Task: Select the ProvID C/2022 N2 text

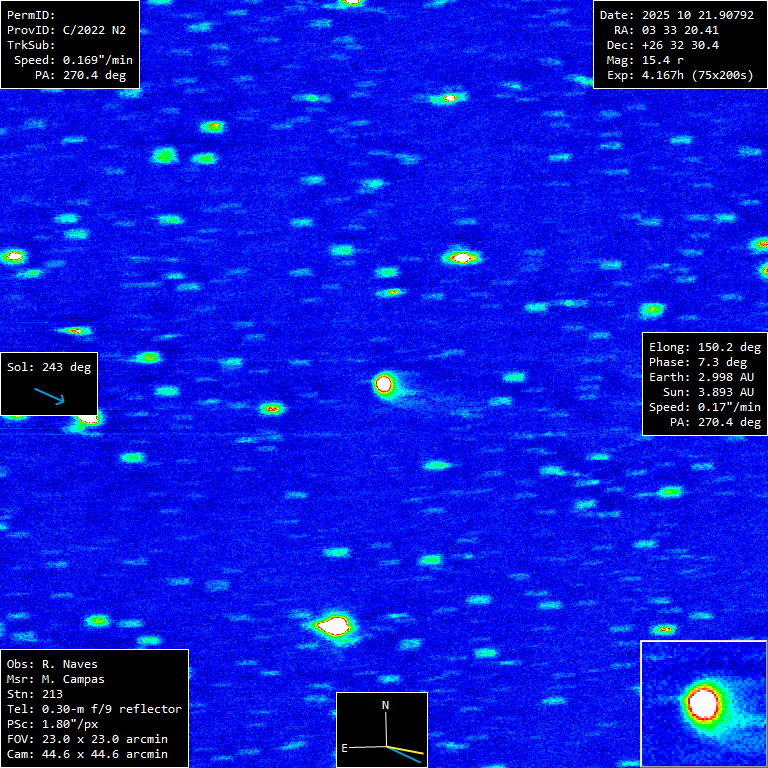Action: point(66,30)
